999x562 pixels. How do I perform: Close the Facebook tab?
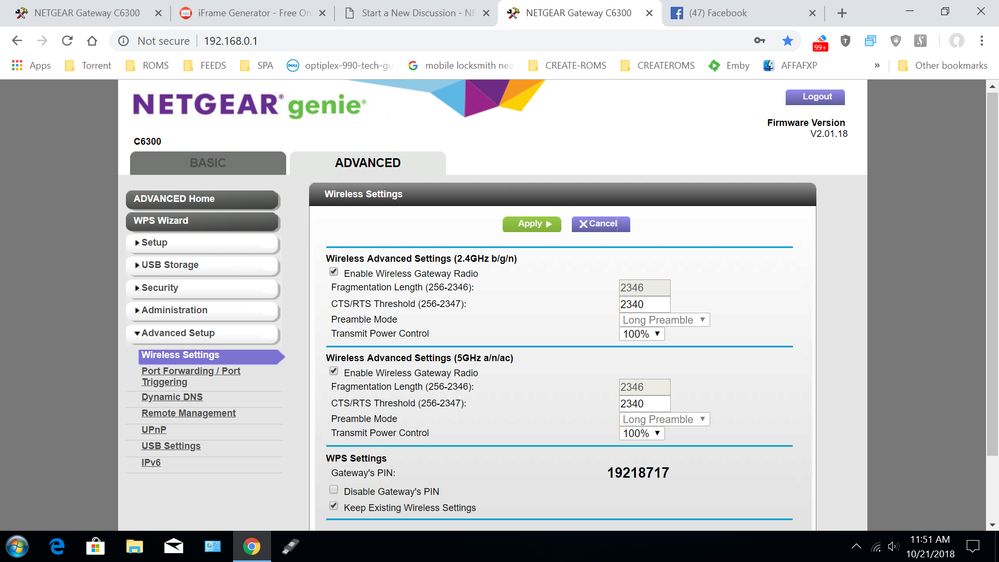click(x=812, y=13)
